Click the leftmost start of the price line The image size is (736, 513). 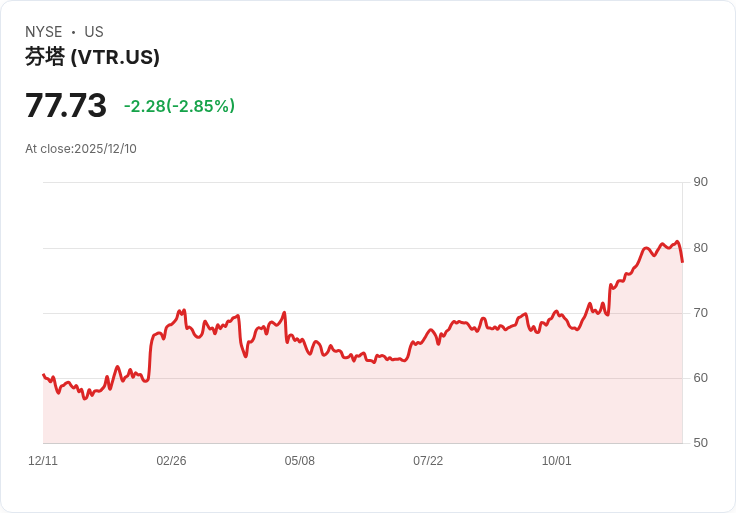point(43,375)
